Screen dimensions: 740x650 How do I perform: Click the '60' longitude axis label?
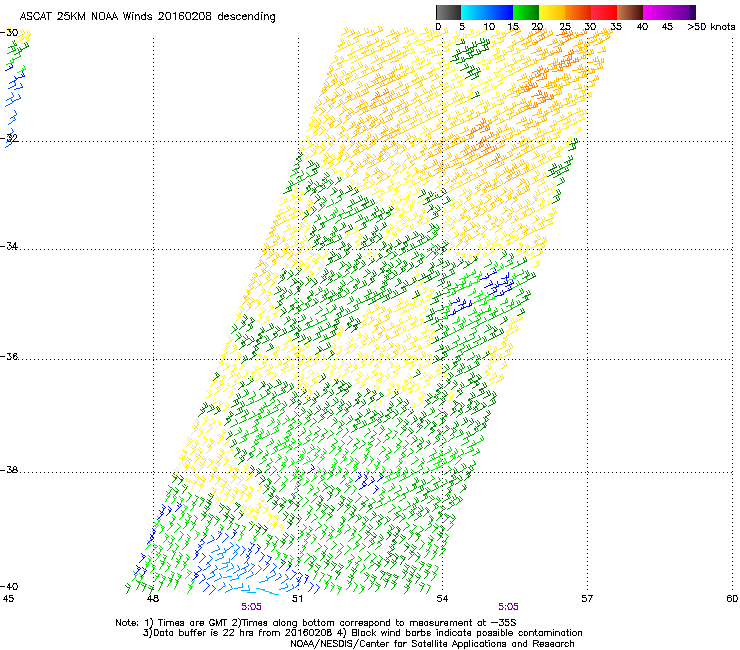(732, 599)
